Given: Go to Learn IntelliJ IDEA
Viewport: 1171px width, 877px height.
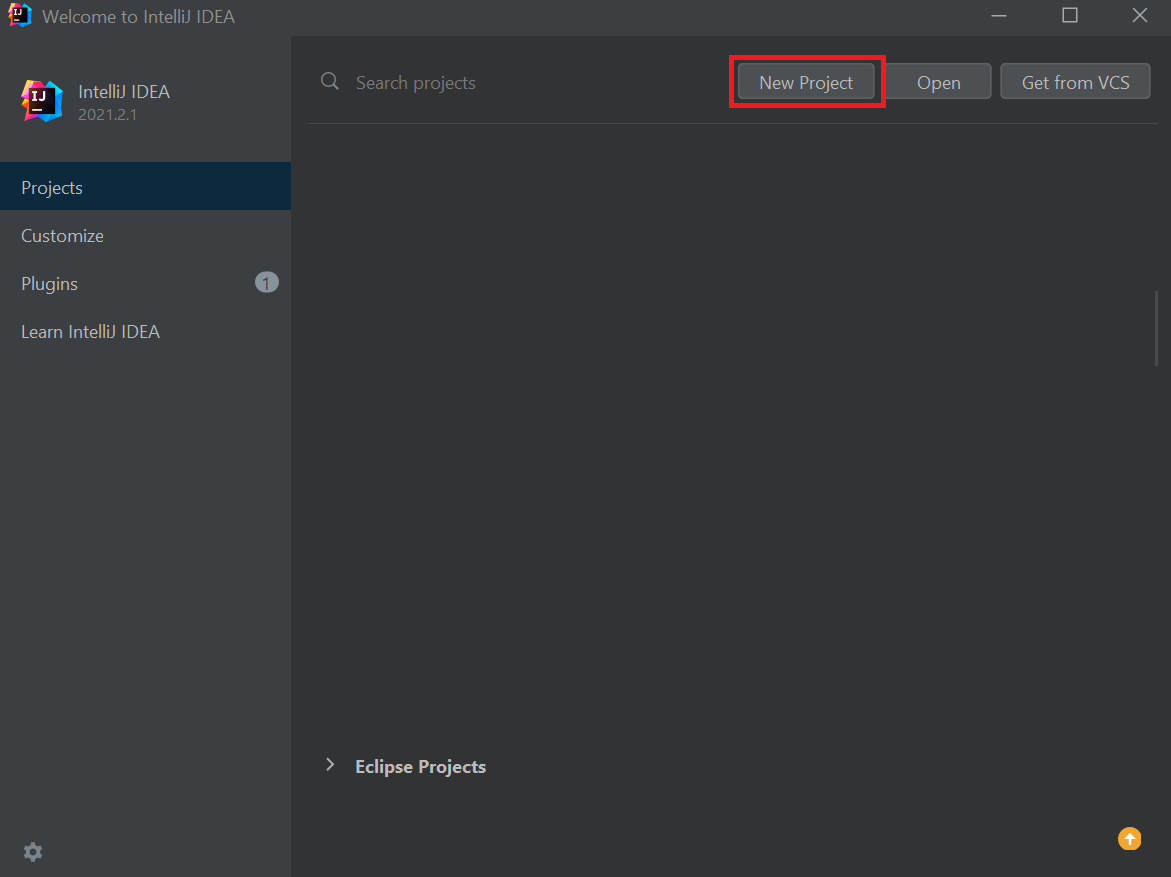Looking at the screenshot, I should pos(146,331).
